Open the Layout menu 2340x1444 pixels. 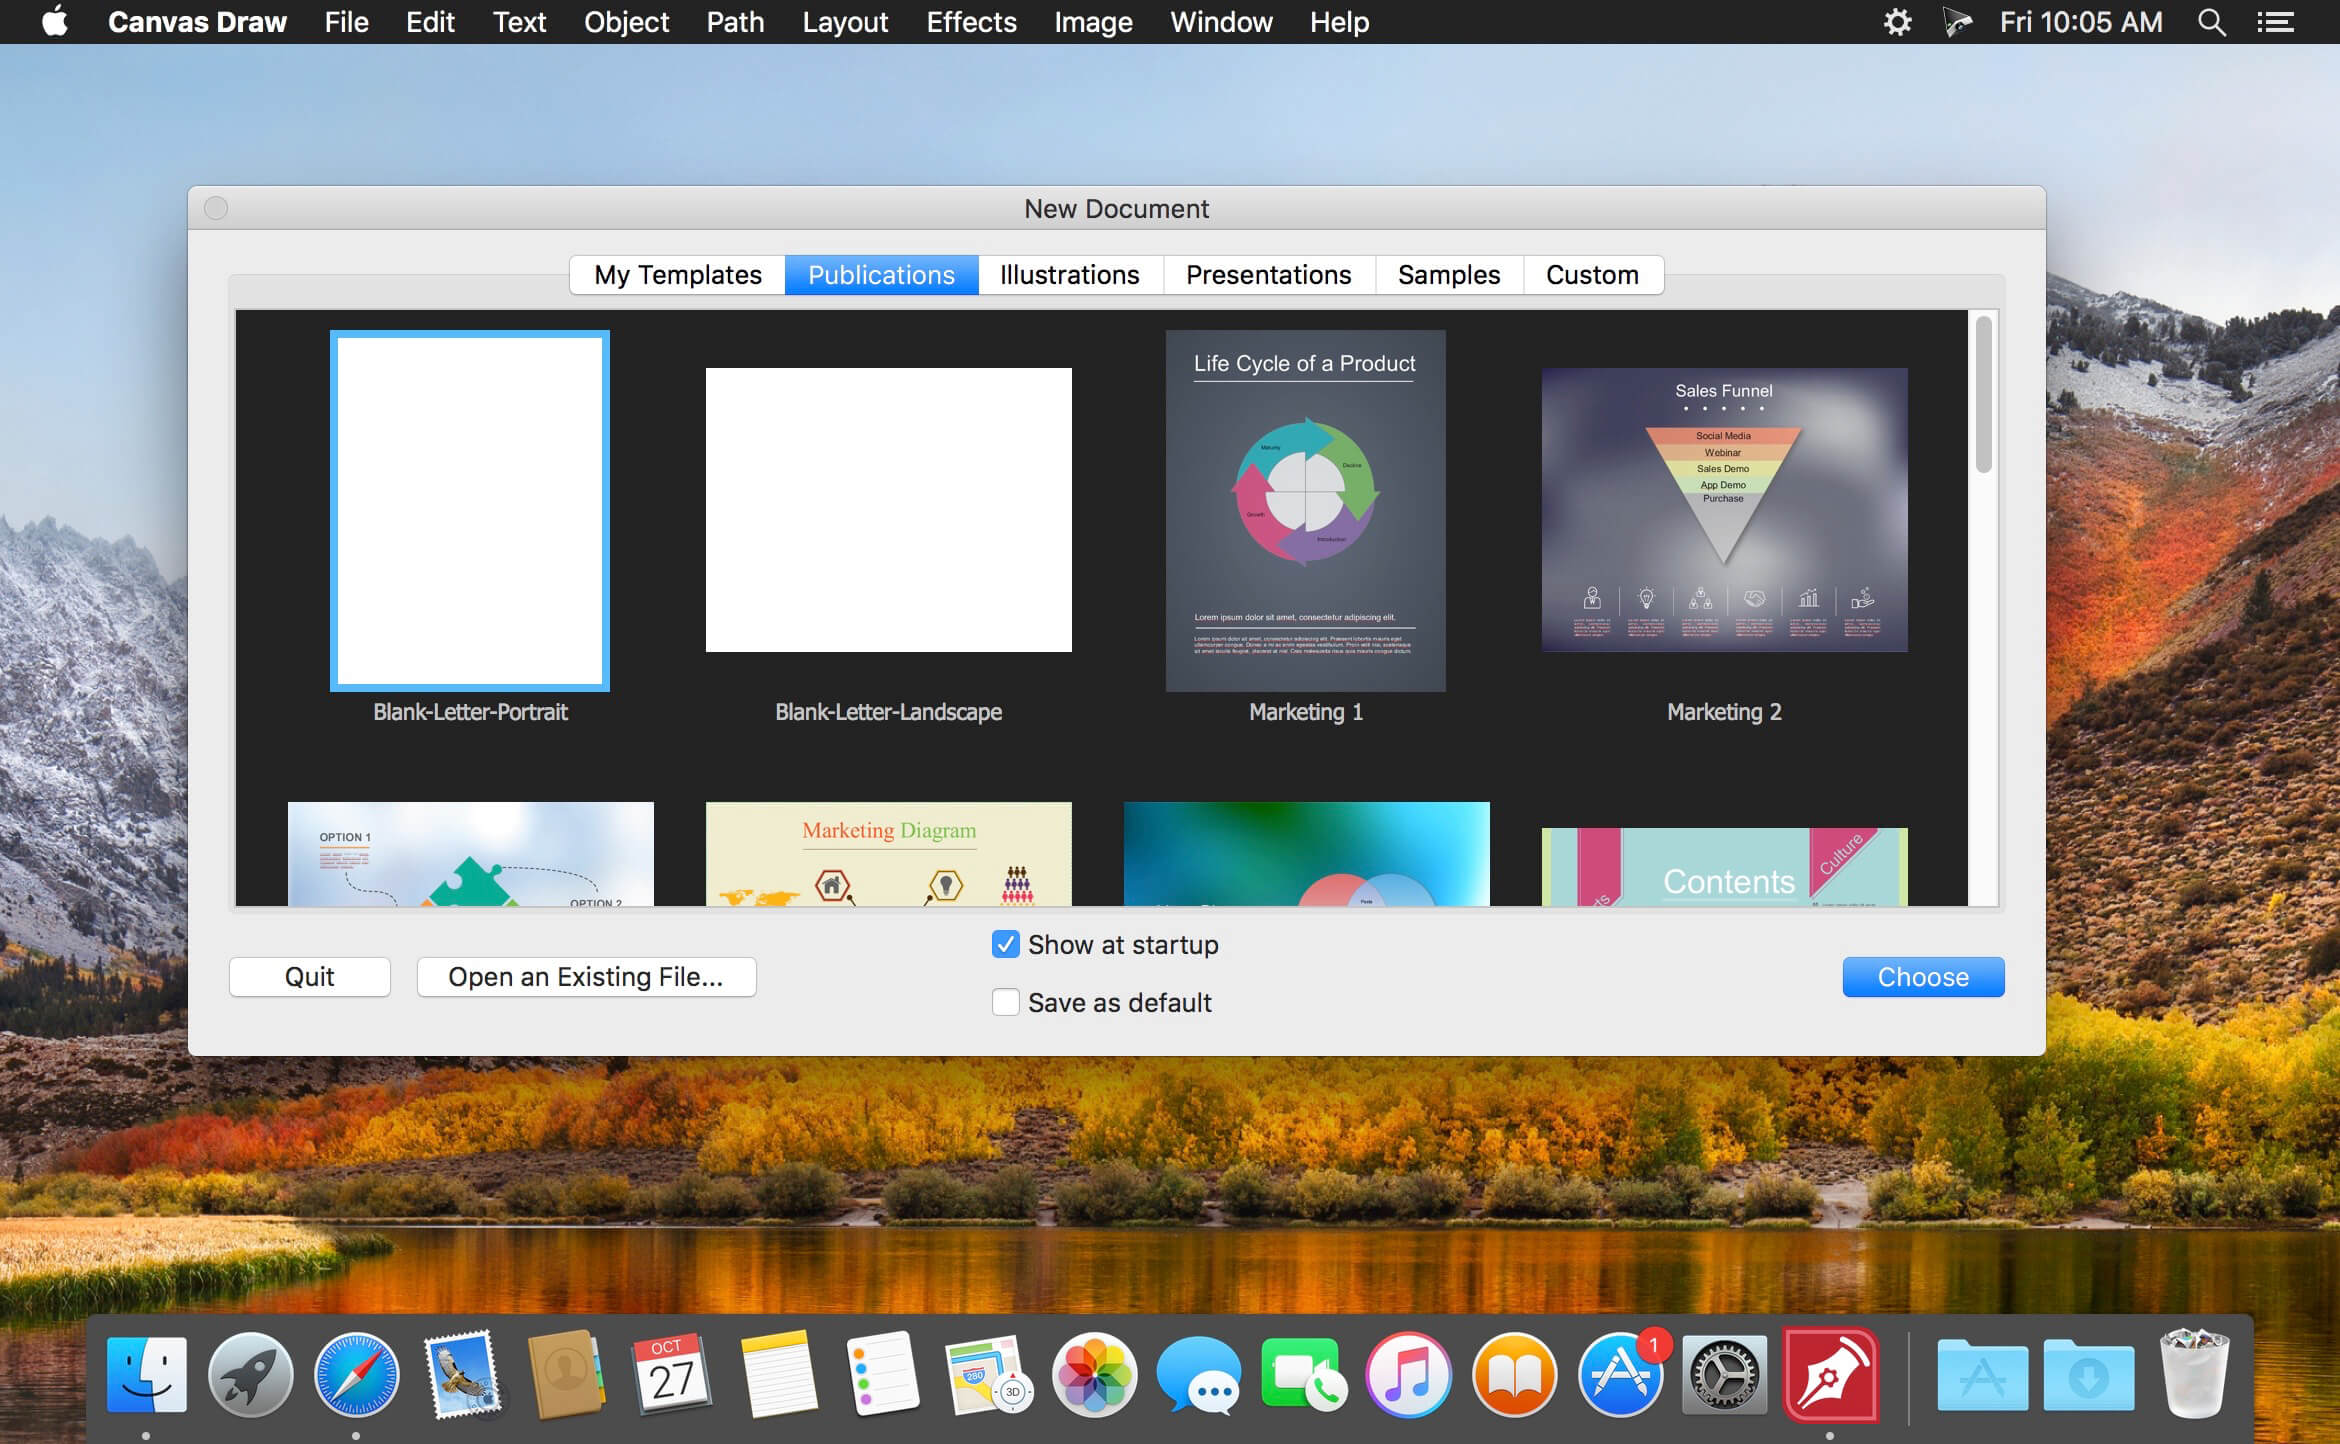[x=845, y=22]
